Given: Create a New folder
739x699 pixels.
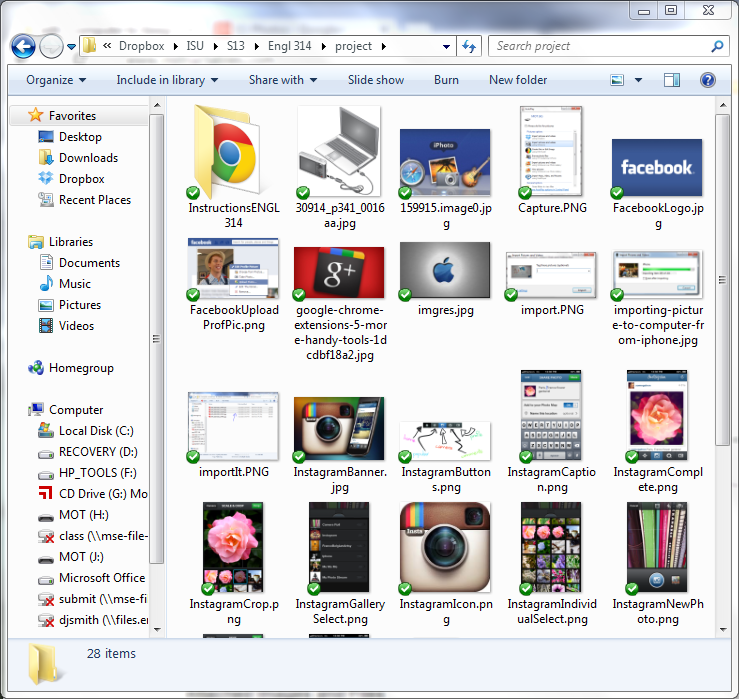Looking at the screenshot, I should click(518, 80).
